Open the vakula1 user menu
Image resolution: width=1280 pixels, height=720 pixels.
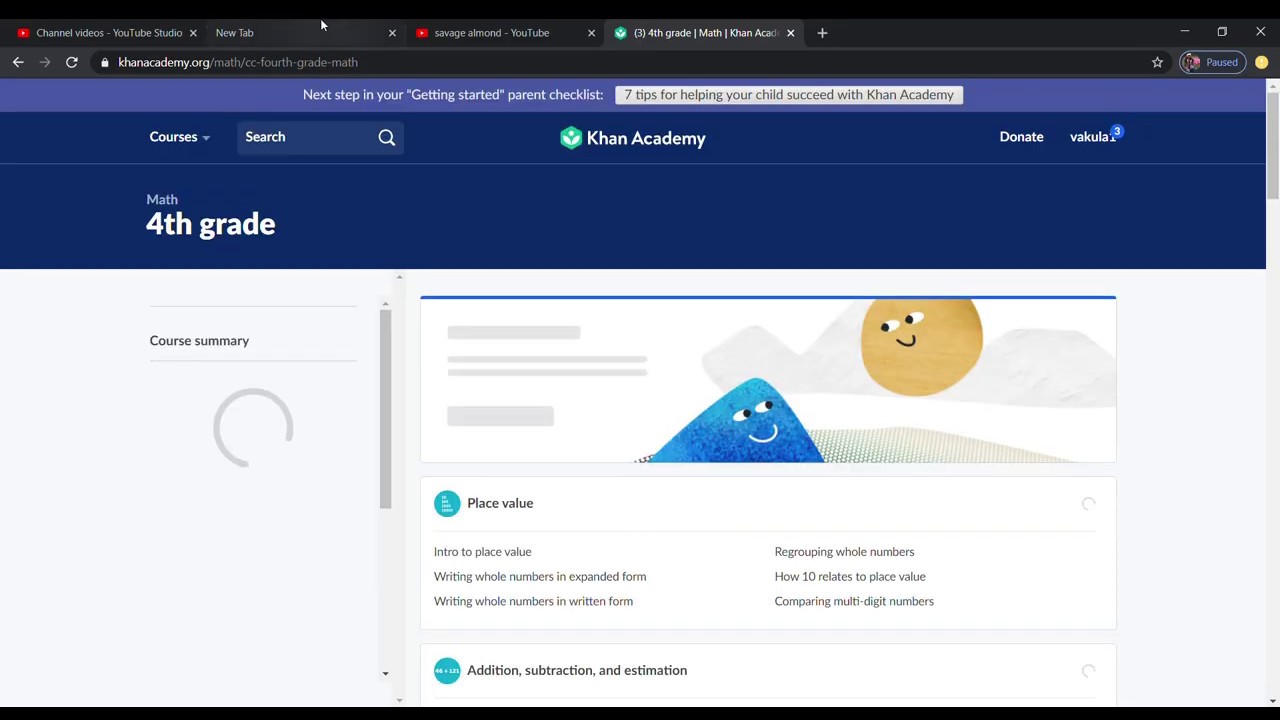[1092, 137]
